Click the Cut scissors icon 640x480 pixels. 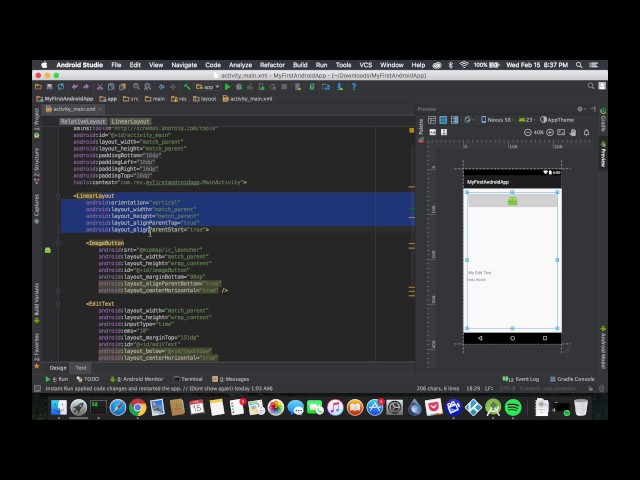click(x=100, y=87)
